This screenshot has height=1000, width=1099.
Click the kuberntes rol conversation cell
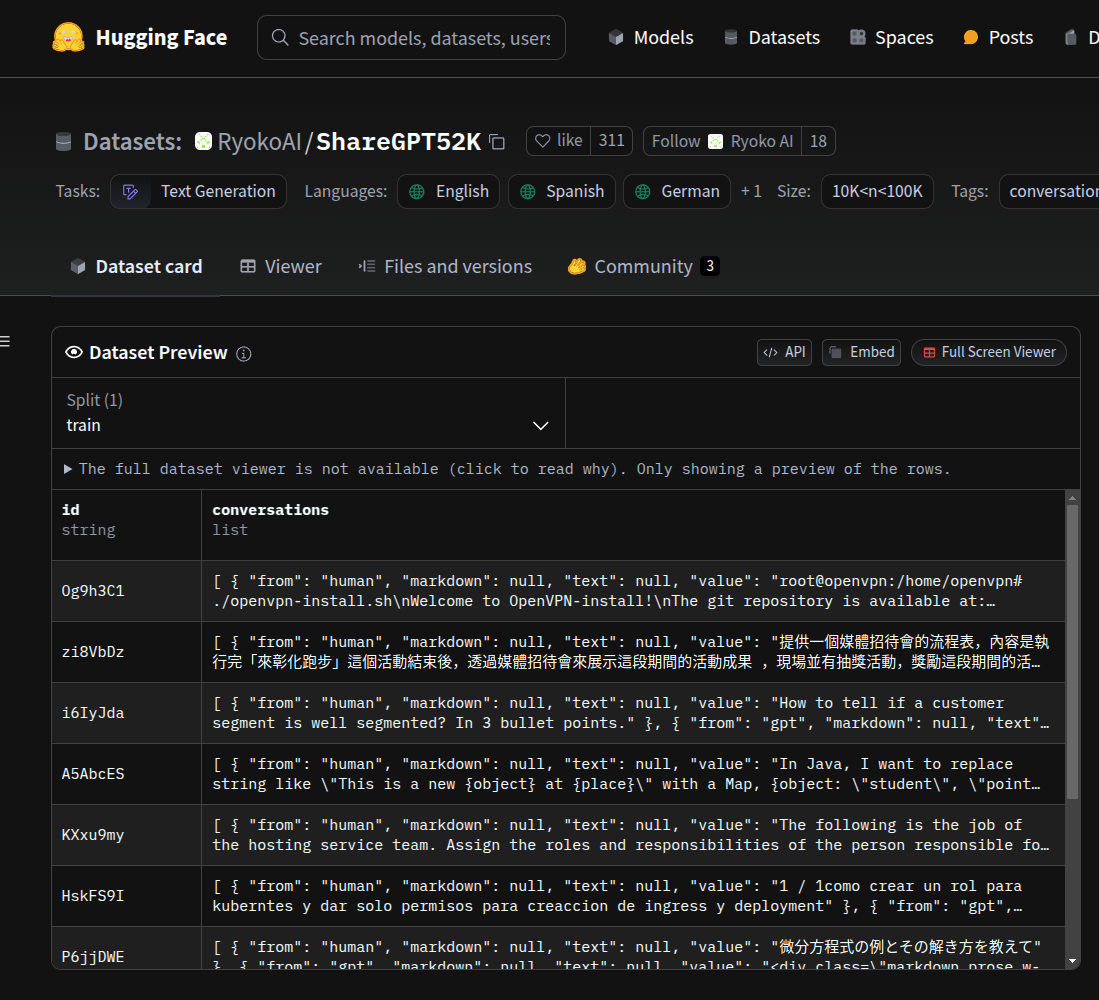[x=633, y=896]
